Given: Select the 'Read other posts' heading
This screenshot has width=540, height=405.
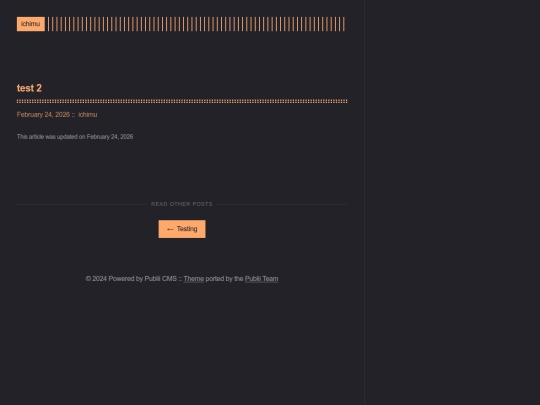Looking at the screenshot, I should coord(182,204).
